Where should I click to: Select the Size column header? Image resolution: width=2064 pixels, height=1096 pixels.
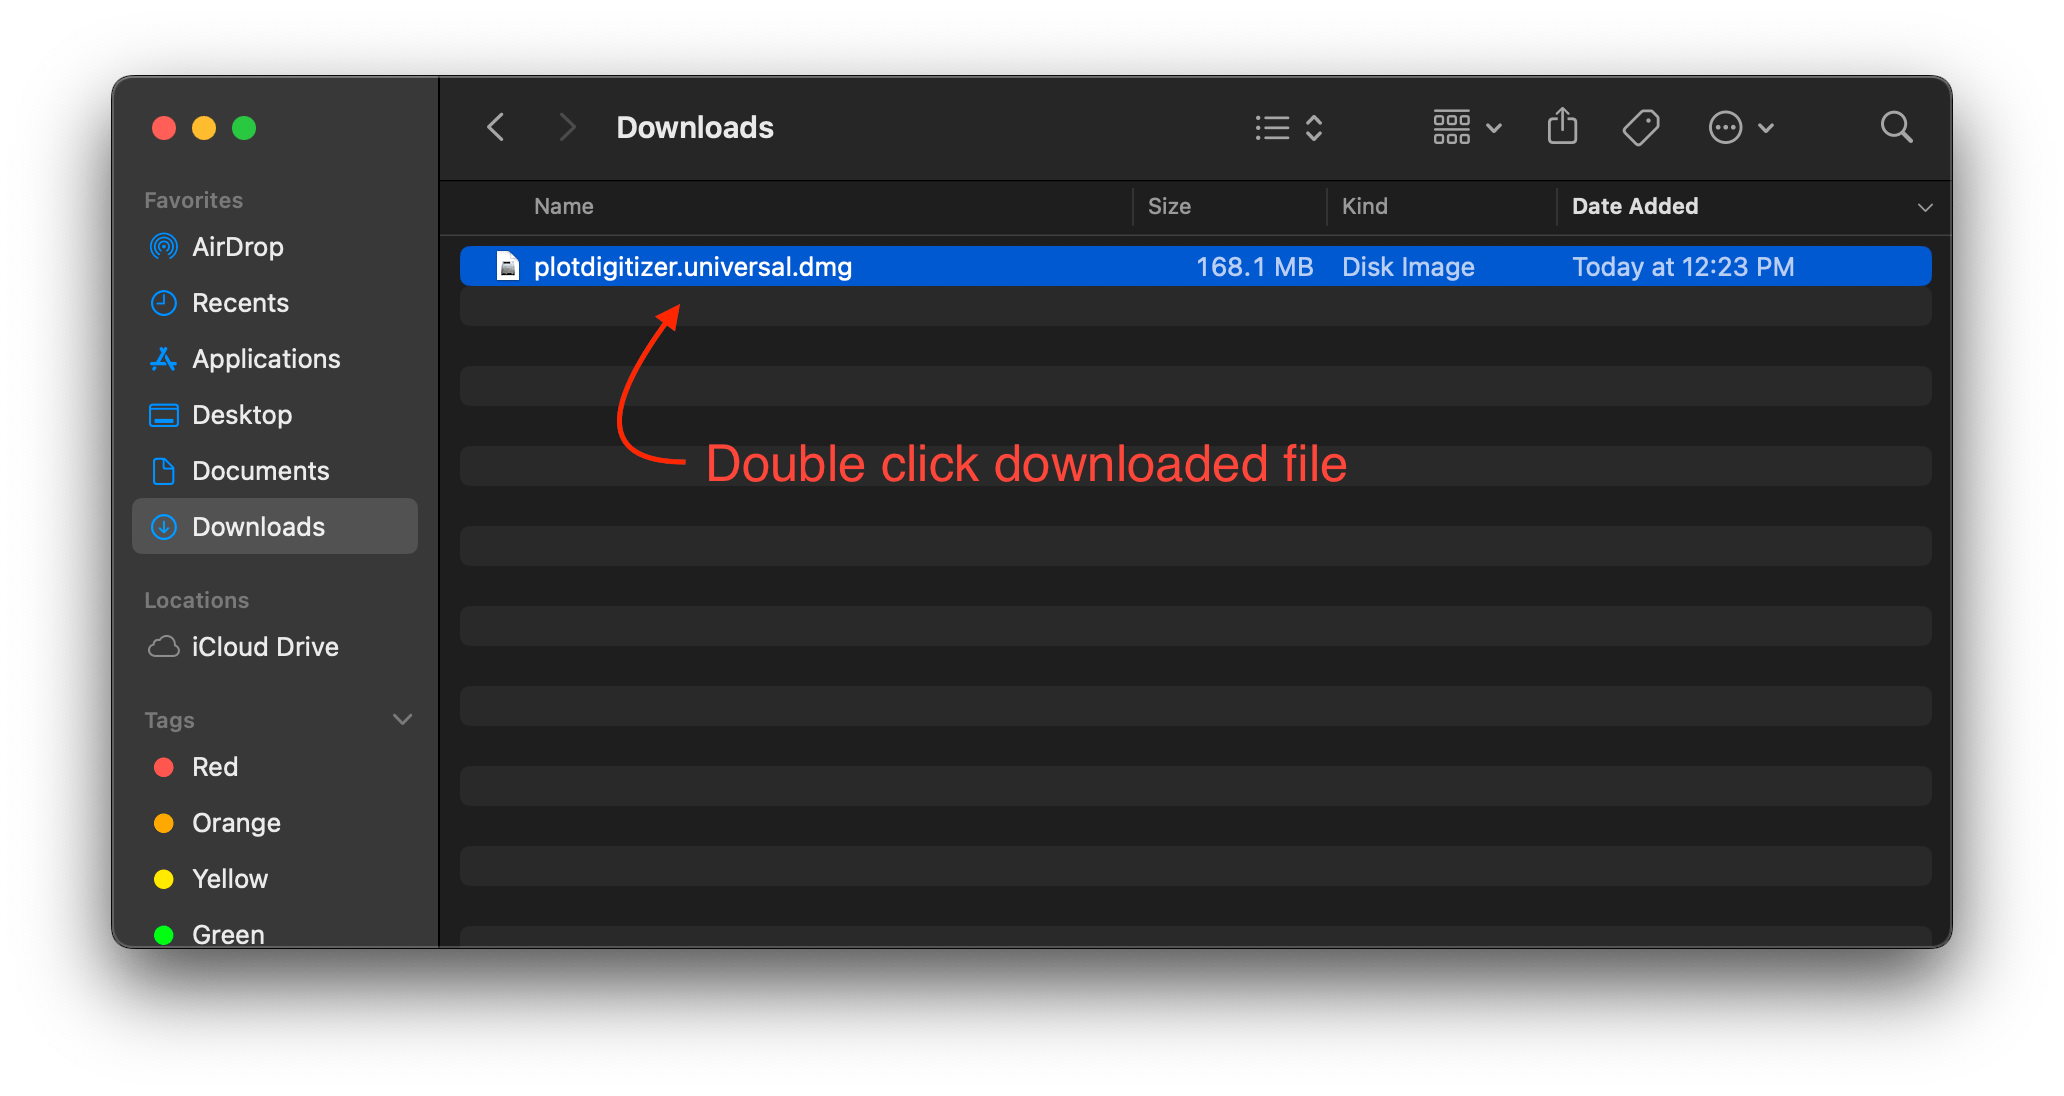1170,207
